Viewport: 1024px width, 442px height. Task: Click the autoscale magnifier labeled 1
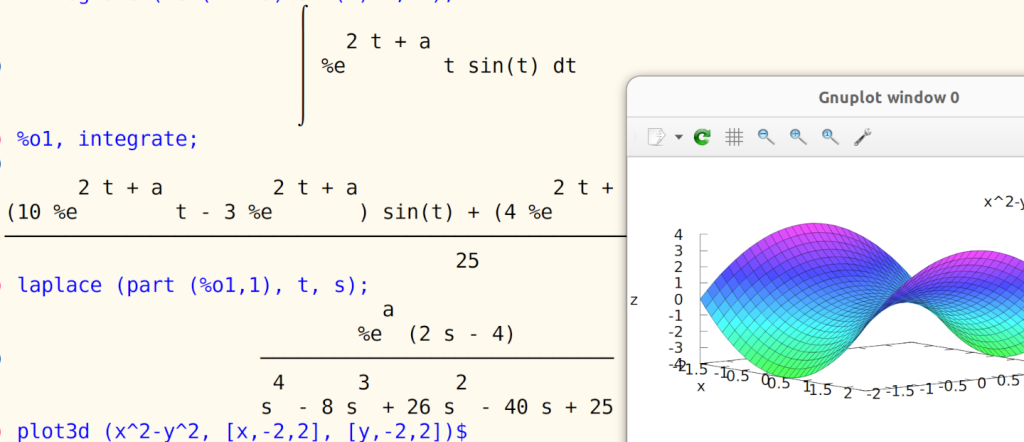pyautogui.click(x=830, y=137)
